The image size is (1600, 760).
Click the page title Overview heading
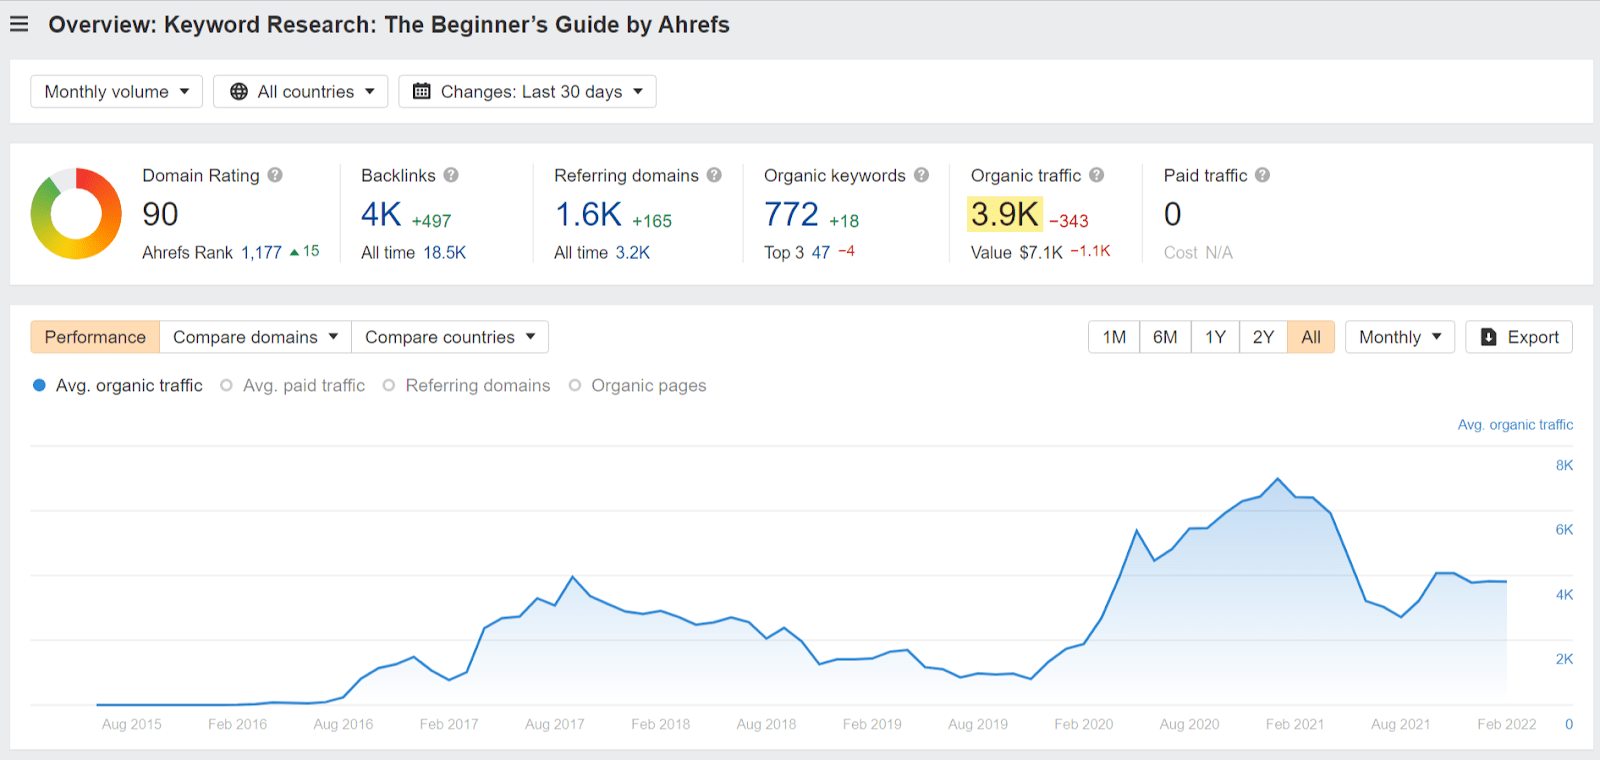(x=389, y=24)
